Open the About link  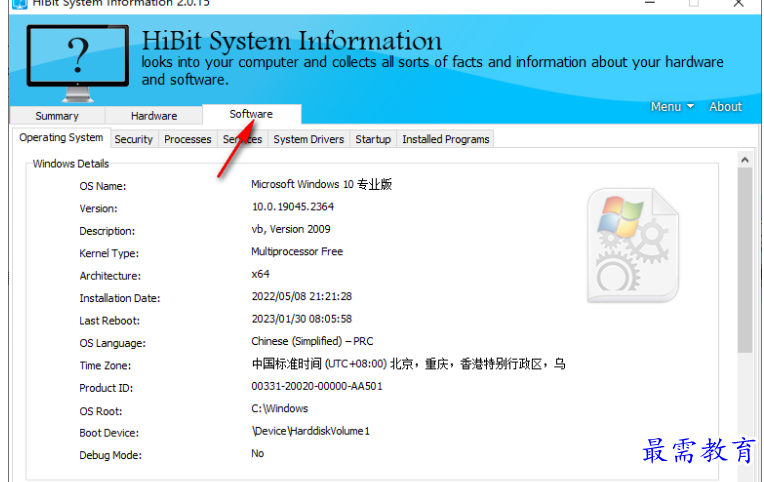(x=725, y=106)
